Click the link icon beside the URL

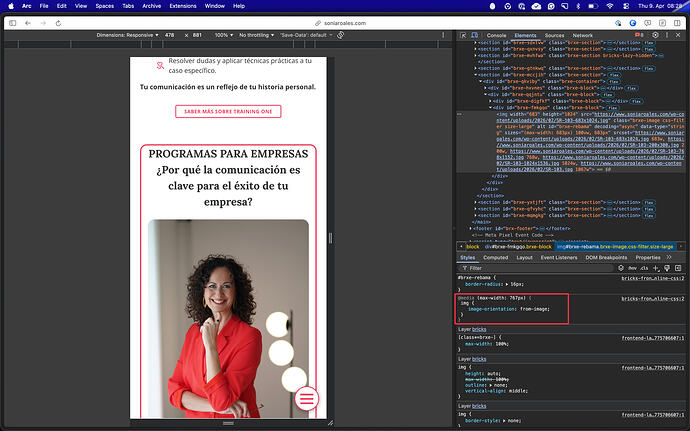click(318, 23)
